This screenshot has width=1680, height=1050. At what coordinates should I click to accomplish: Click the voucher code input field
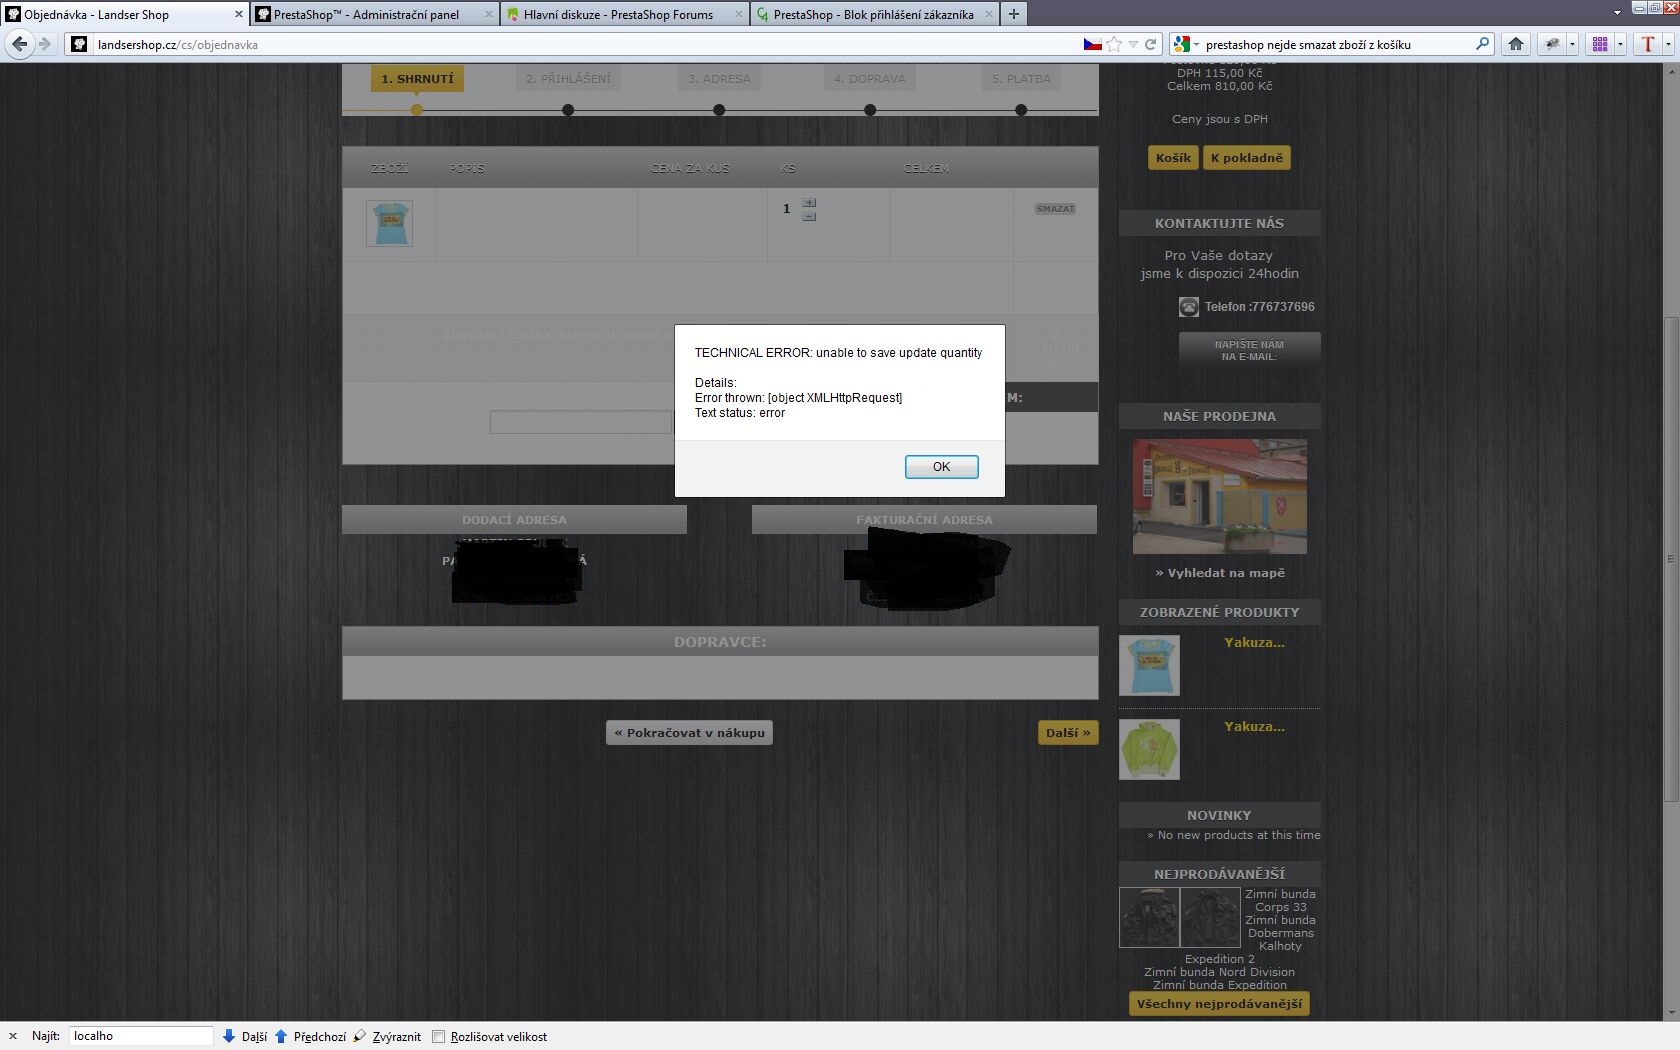[581, 422]
